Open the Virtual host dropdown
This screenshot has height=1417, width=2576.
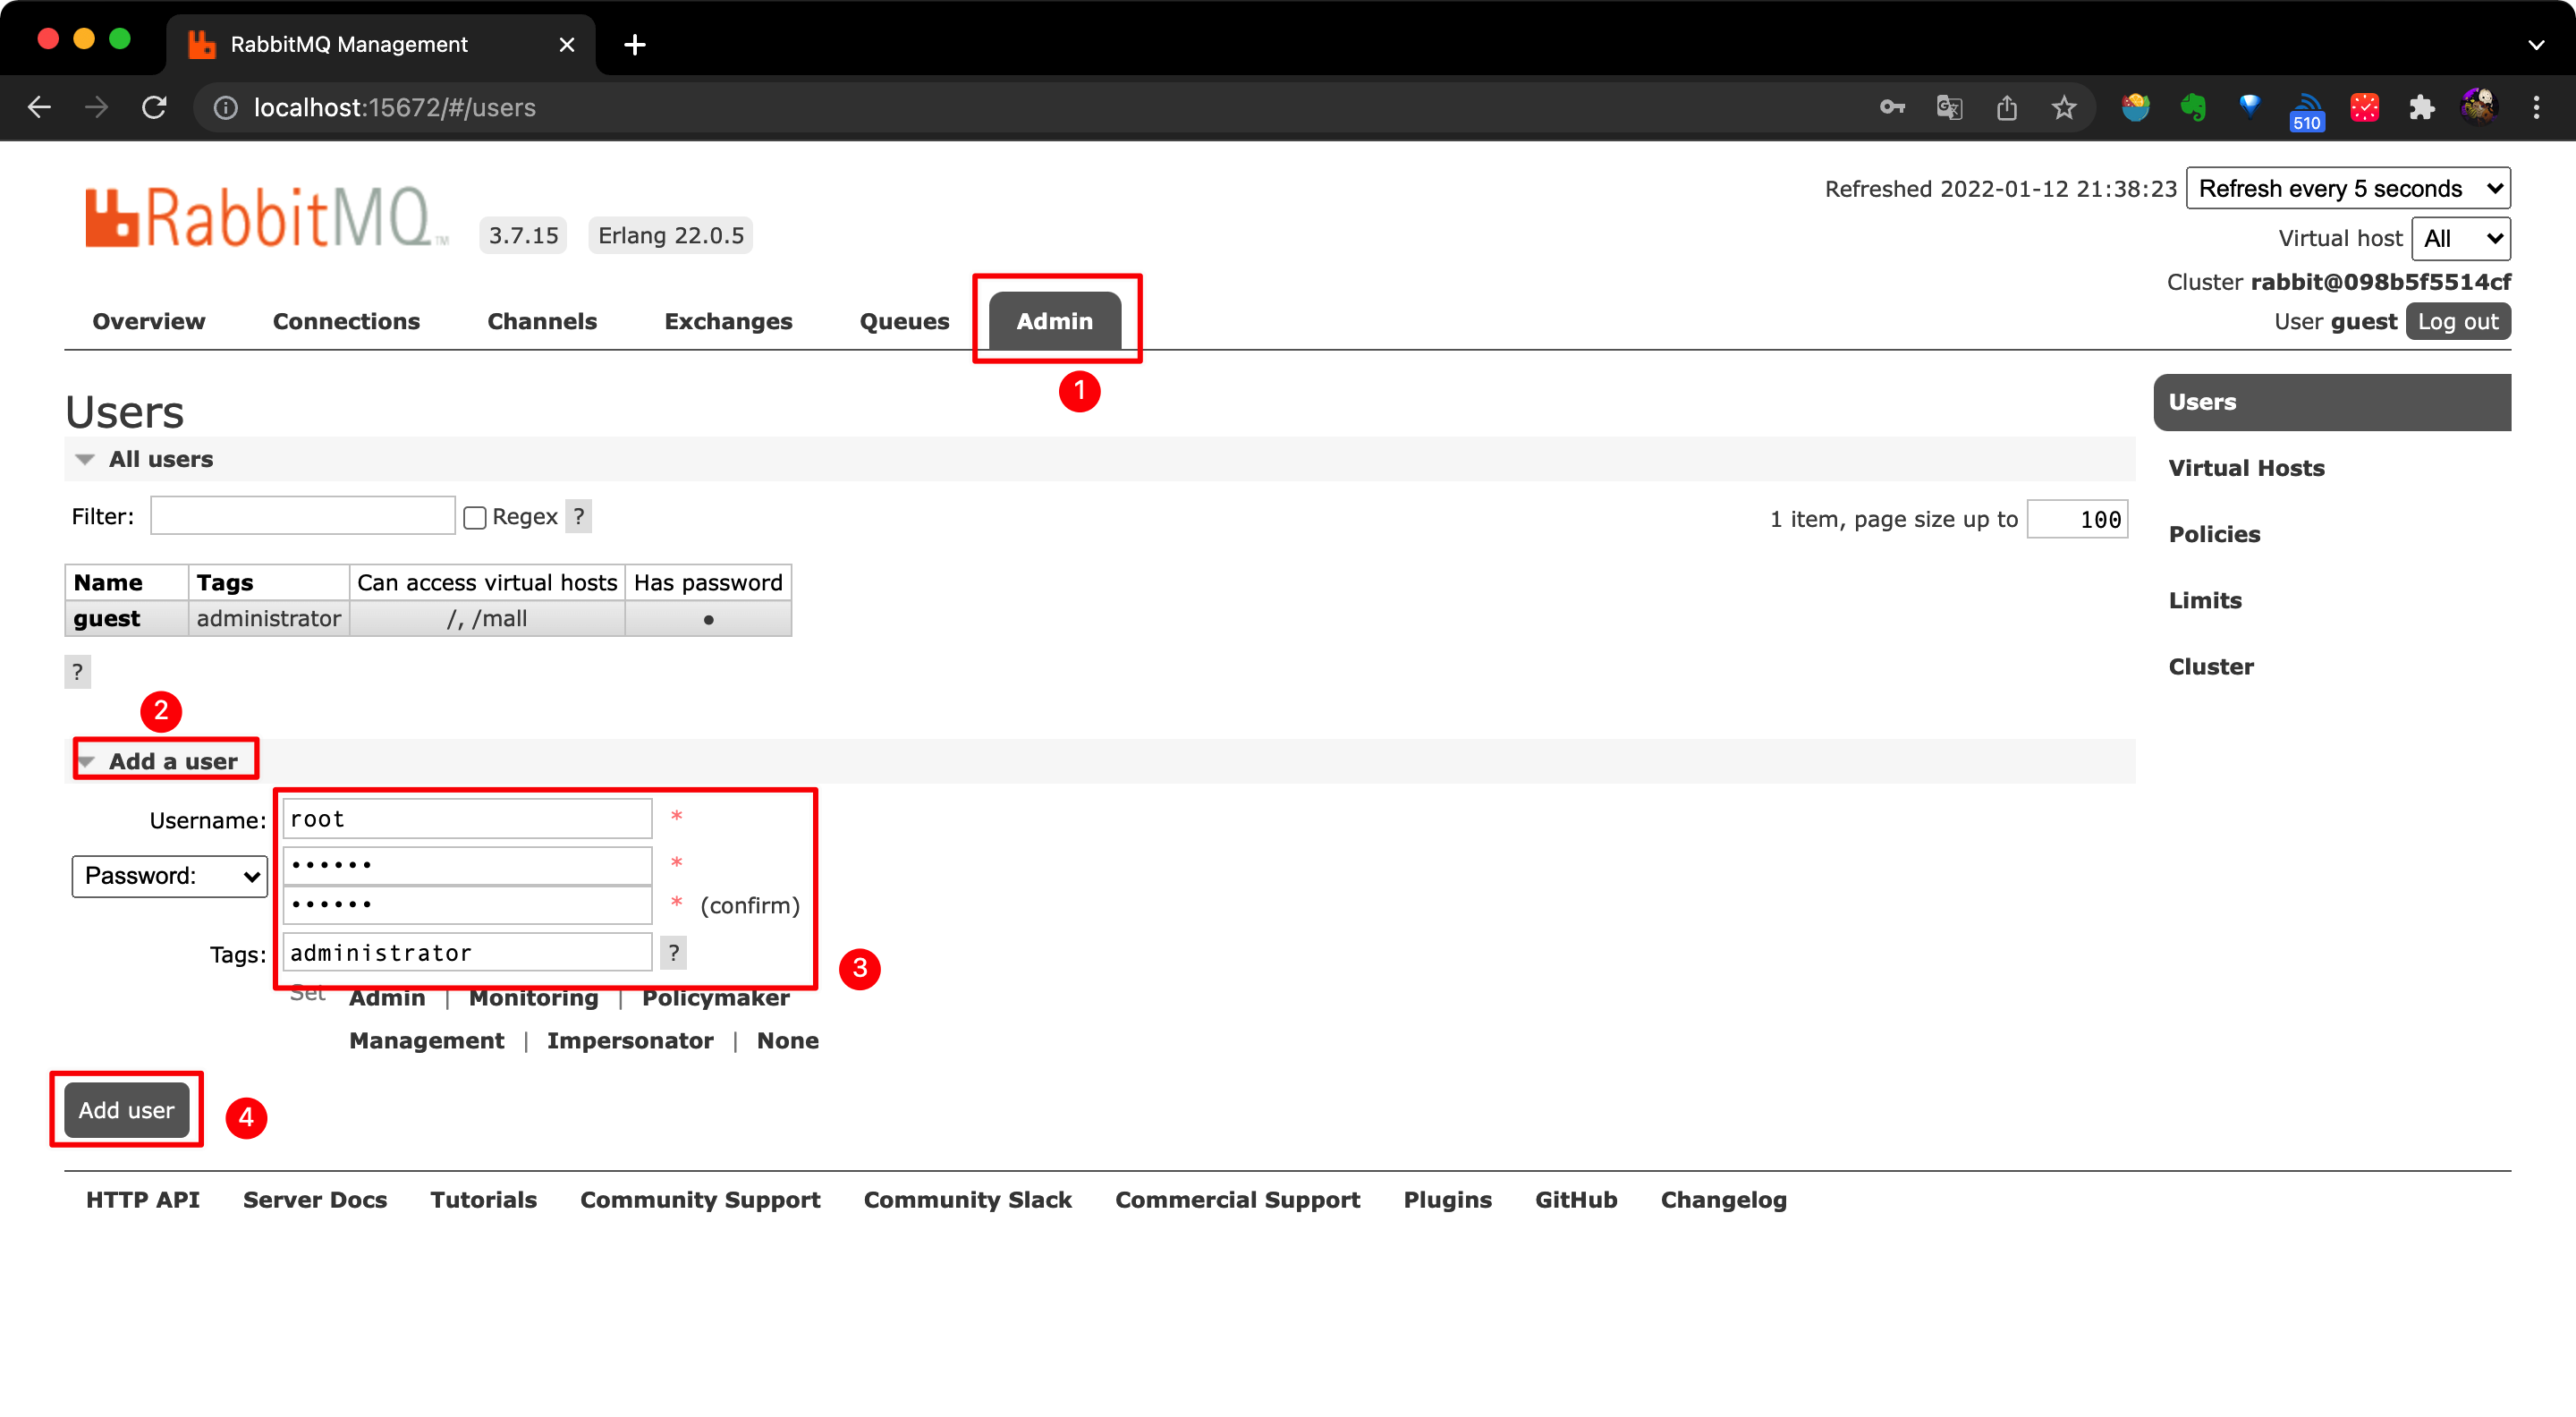tap(2460, 238)
